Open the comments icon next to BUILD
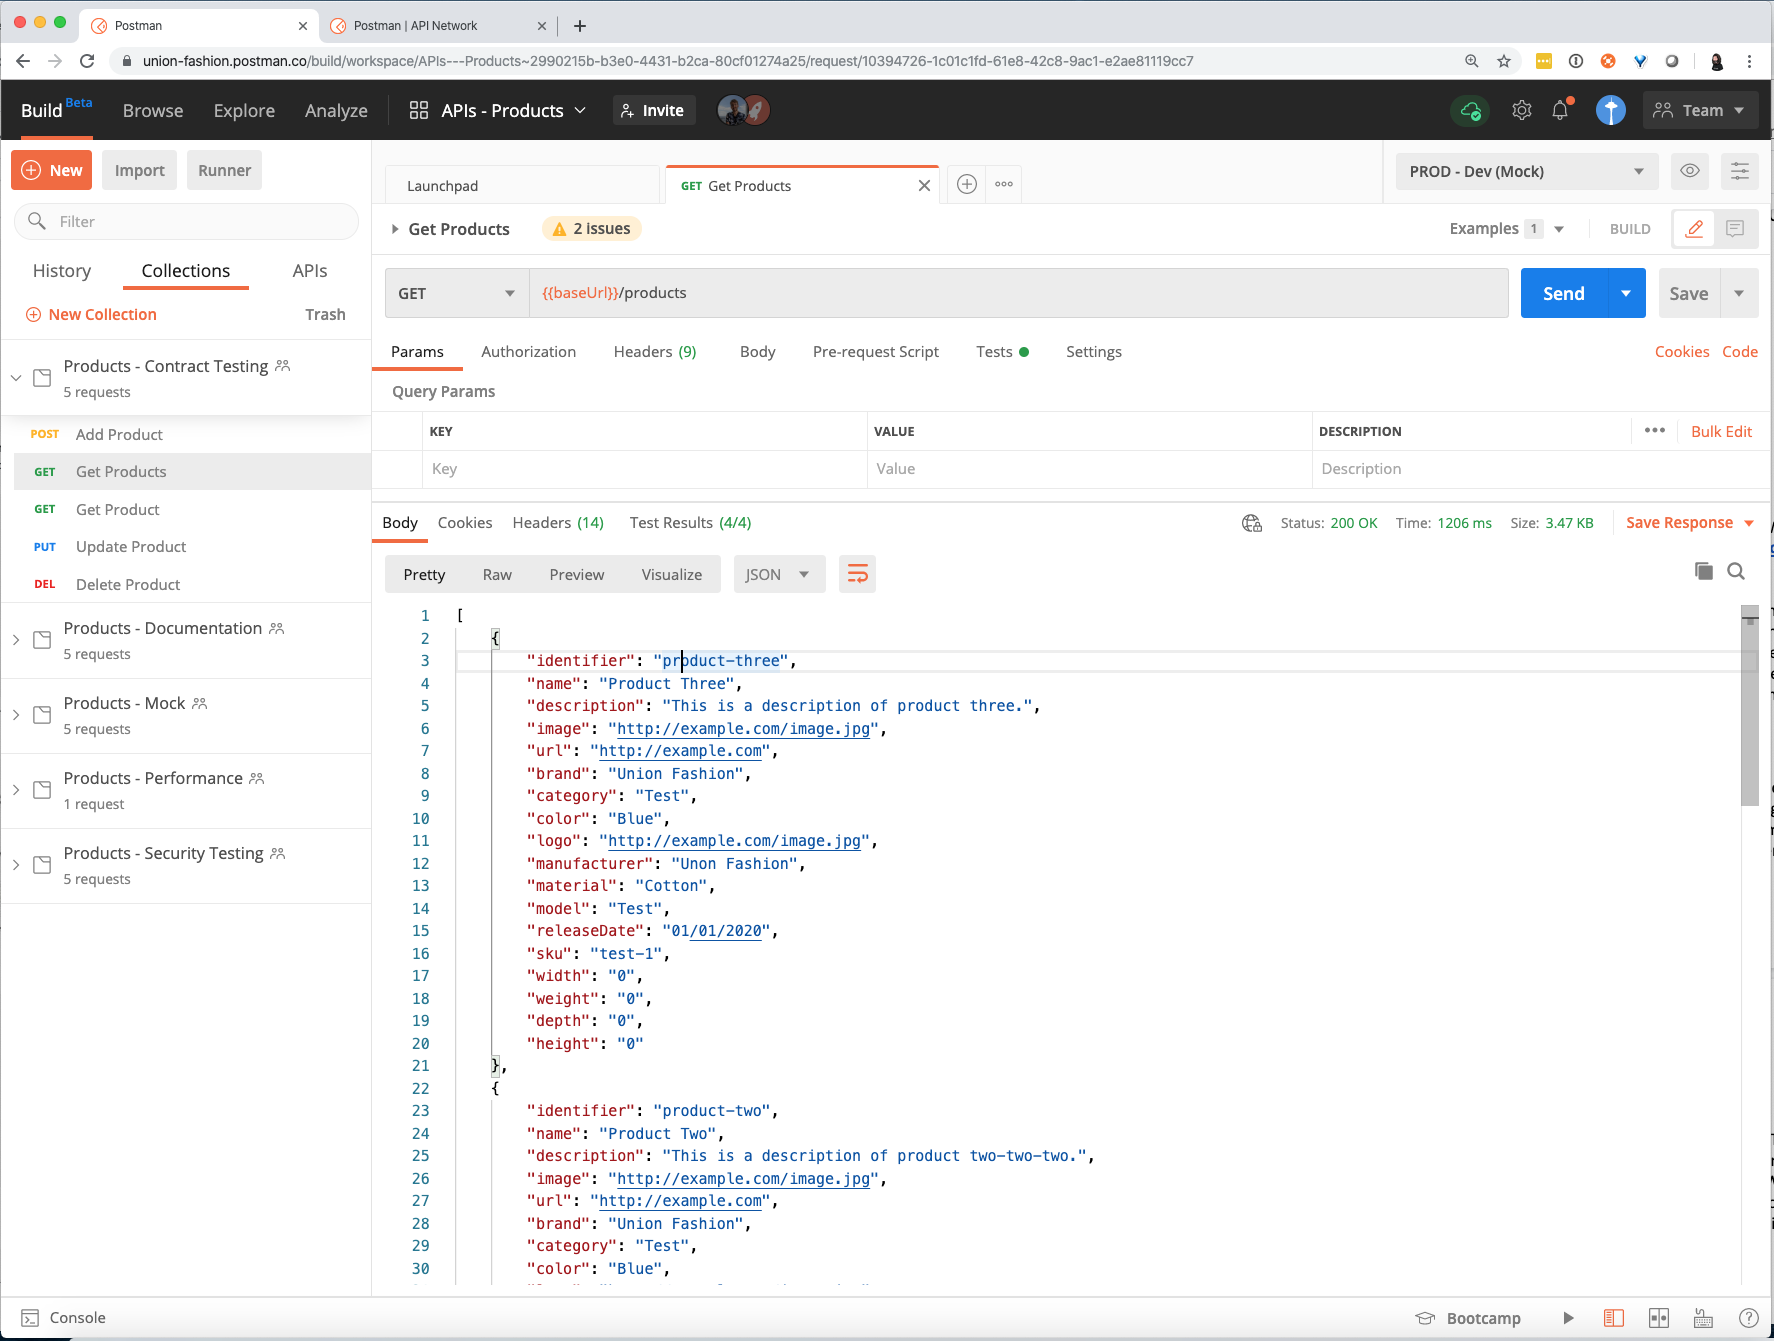Image resolution: width=1774 pixels, height=1341 pixels. tap(1735, 229)
